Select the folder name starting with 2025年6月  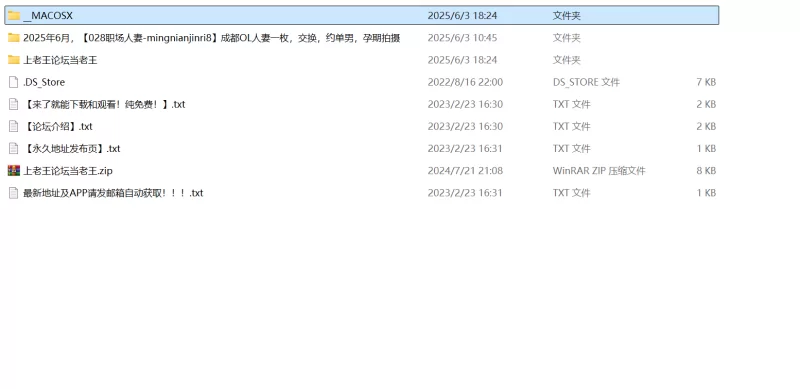point(211,38)
